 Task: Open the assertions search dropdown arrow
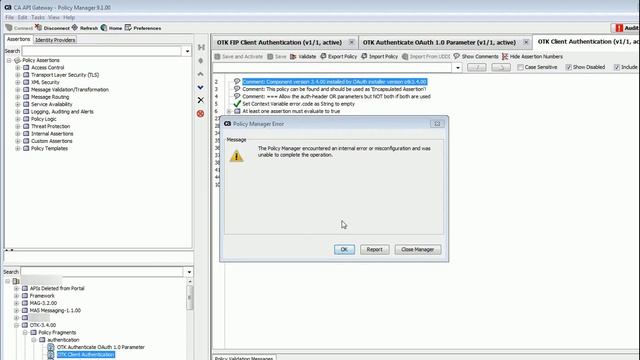(187, 51)
